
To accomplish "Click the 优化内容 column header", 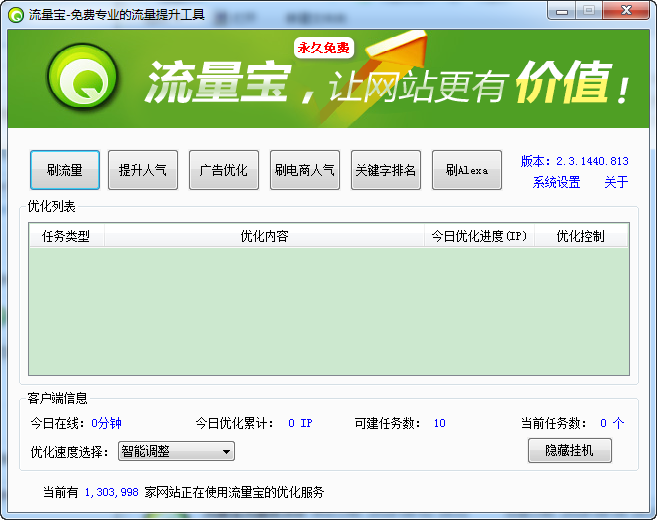I will [264, 236].
